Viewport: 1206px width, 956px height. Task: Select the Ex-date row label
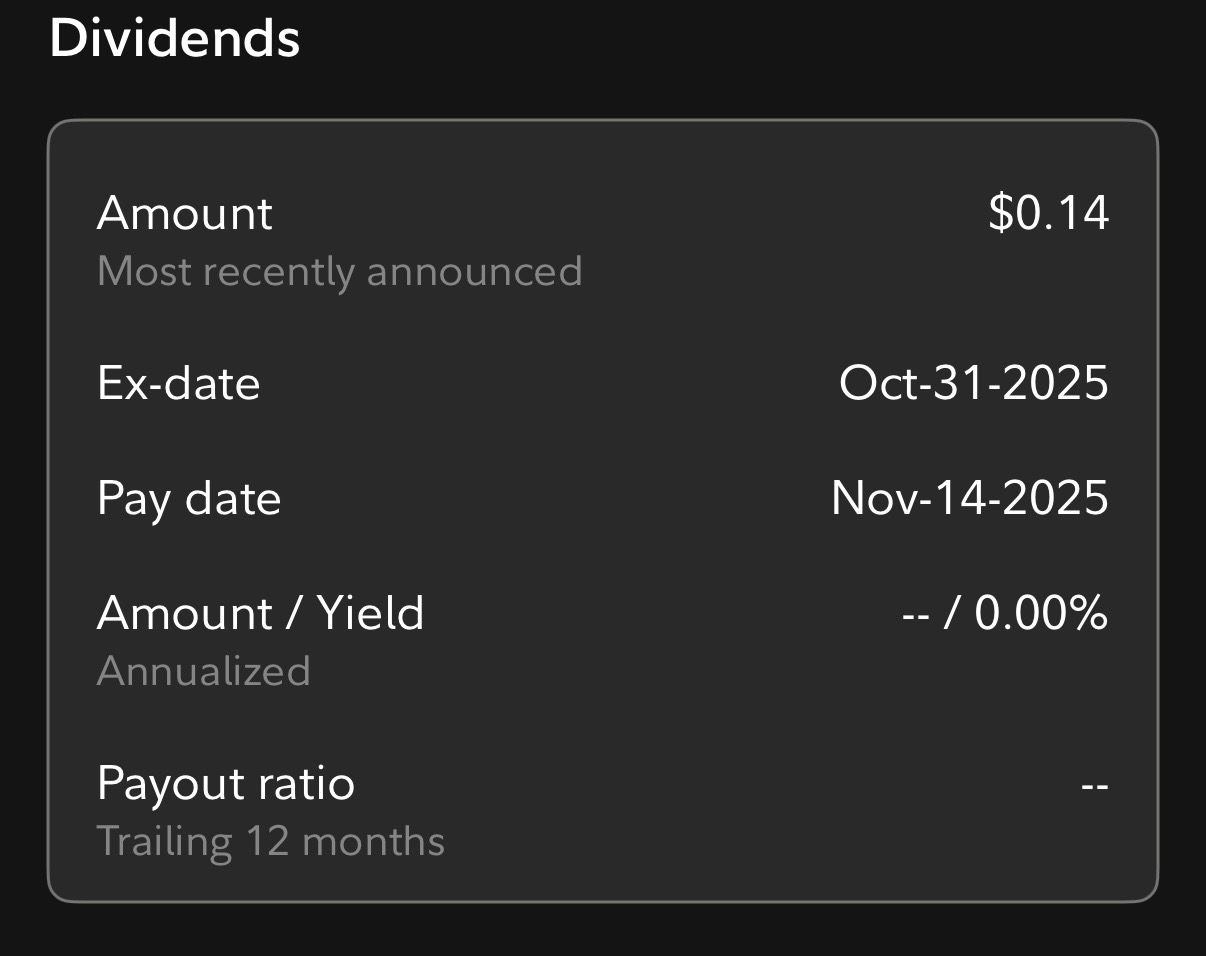[x=179, y=383]
